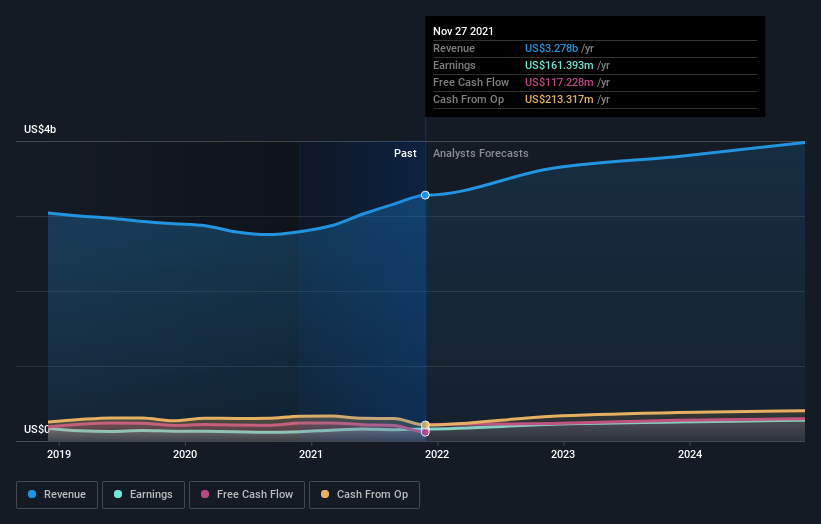
Task: Click the orange Cash From Op data point
Action: click(x=425, y=425)
